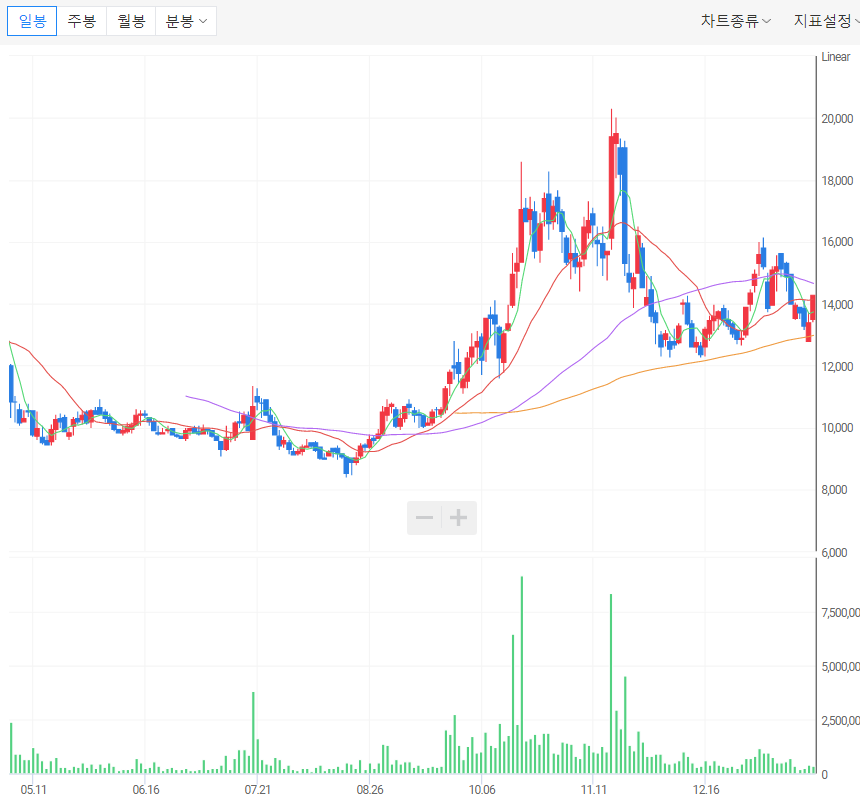Image resolution: width=860 pixels, height=800 pixels.
Task: Click the 12,000 price axis label
Action: click(x=837, y=366)
